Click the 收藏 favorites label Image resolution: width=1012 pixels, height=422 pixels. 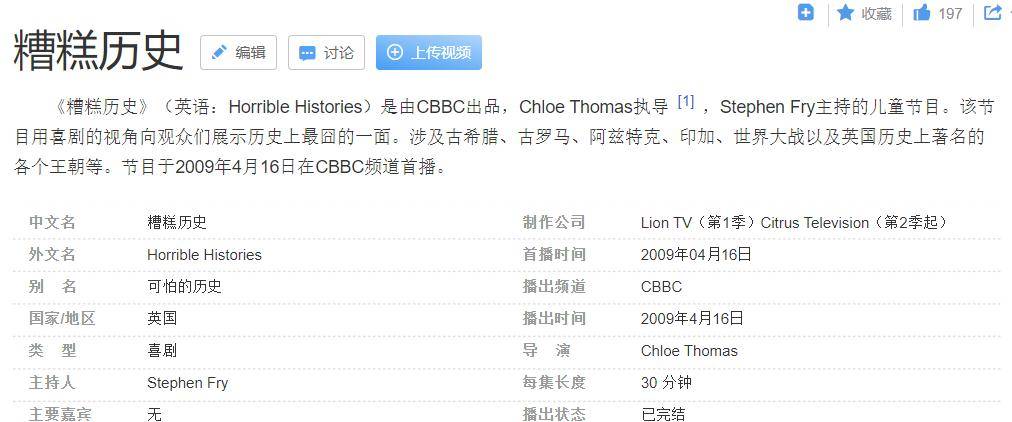coord(877,14)
